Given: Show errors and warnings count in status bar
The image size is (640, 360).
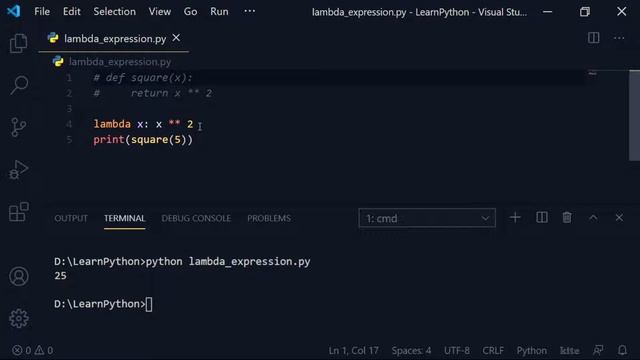Looking at the screenshot, I should (x=33, y=350).
